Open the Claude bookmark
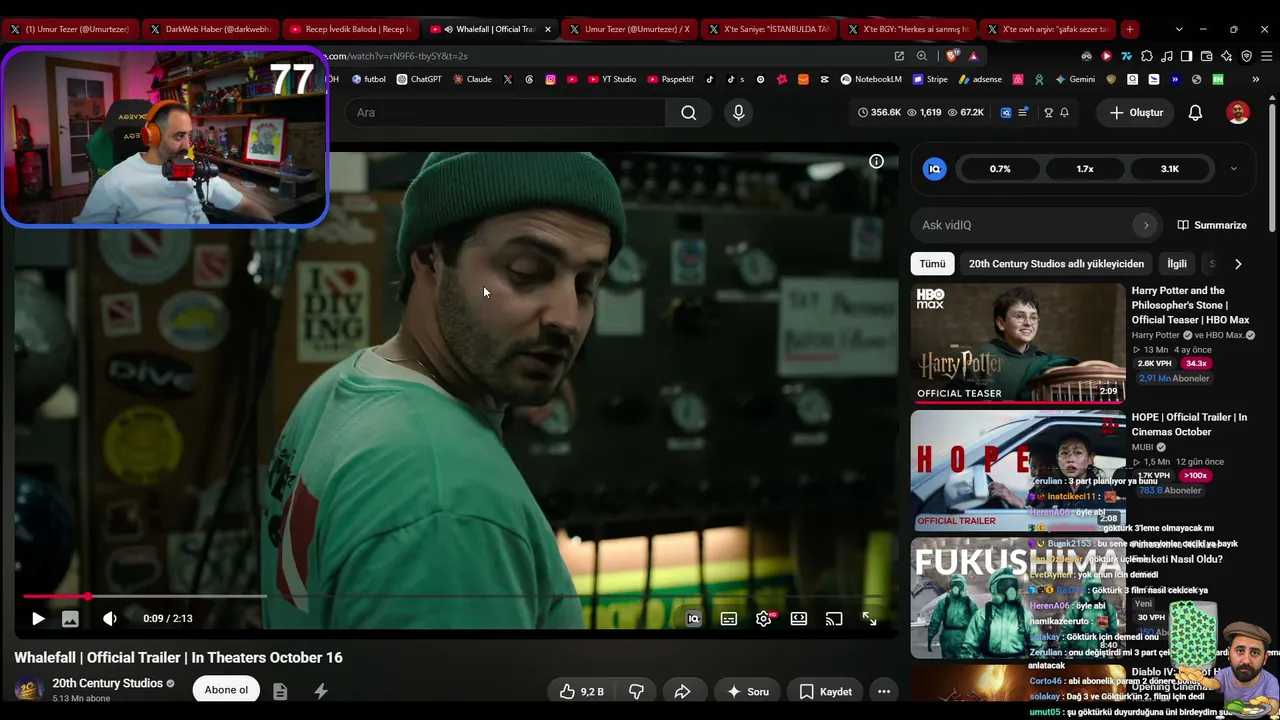Viewport: 1280px width, 720px height. (x=472, y=79)
